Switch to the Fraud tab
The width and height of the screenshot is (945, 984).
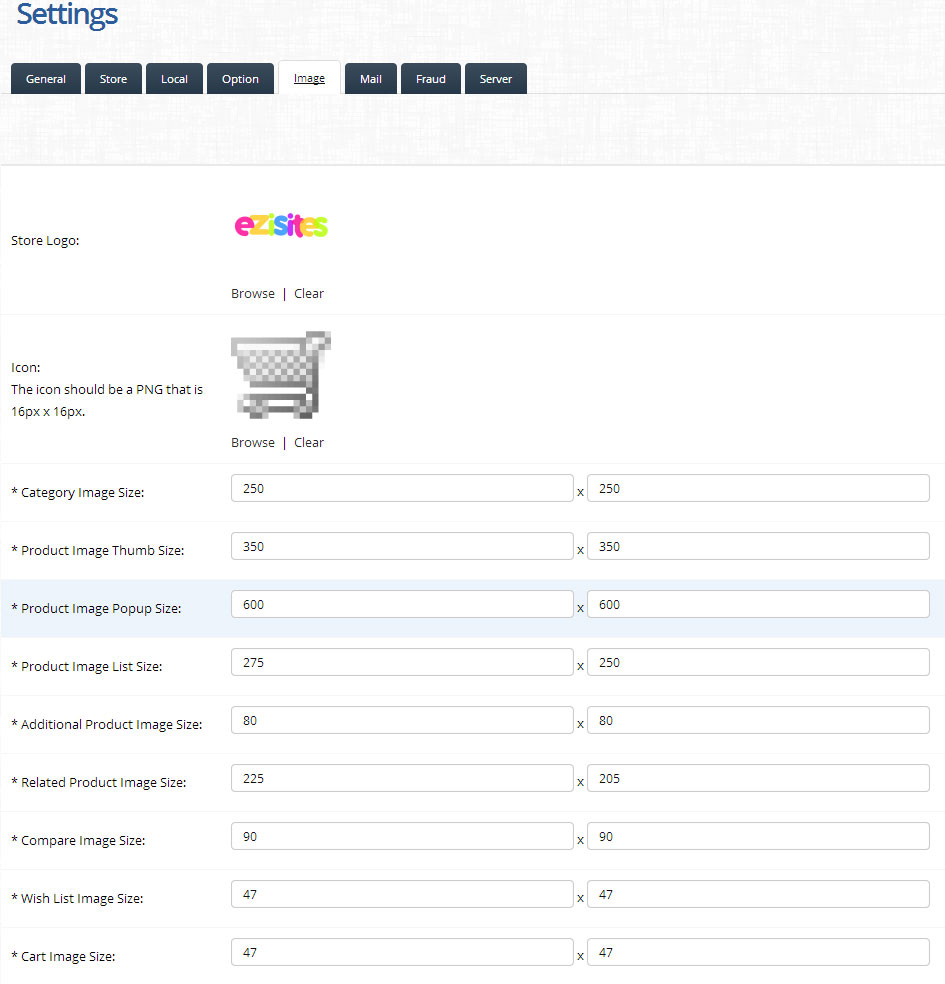click(x=430, y=79)
